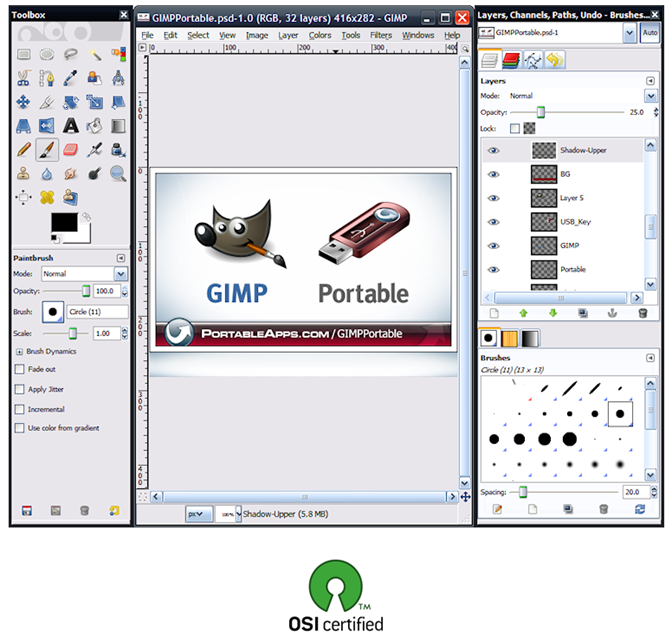Click the new layer page icon
The image size is (672, 638).
(x=494, y=313)
